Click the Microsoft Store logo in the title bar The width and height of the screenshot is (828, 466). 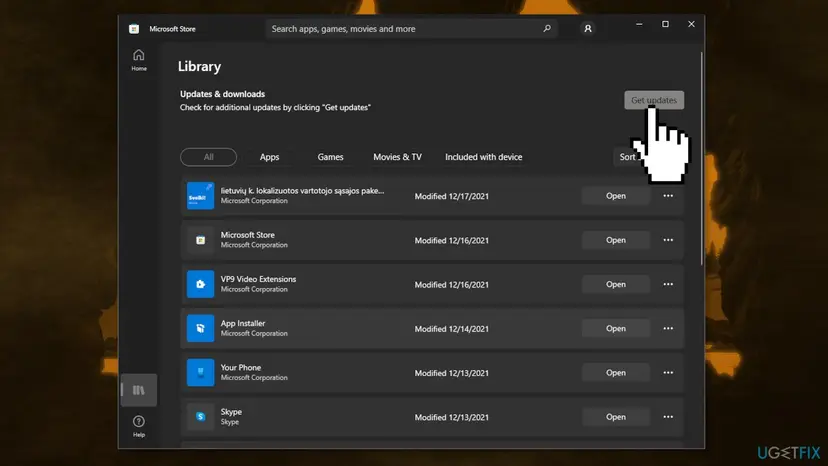pos(134,29)
